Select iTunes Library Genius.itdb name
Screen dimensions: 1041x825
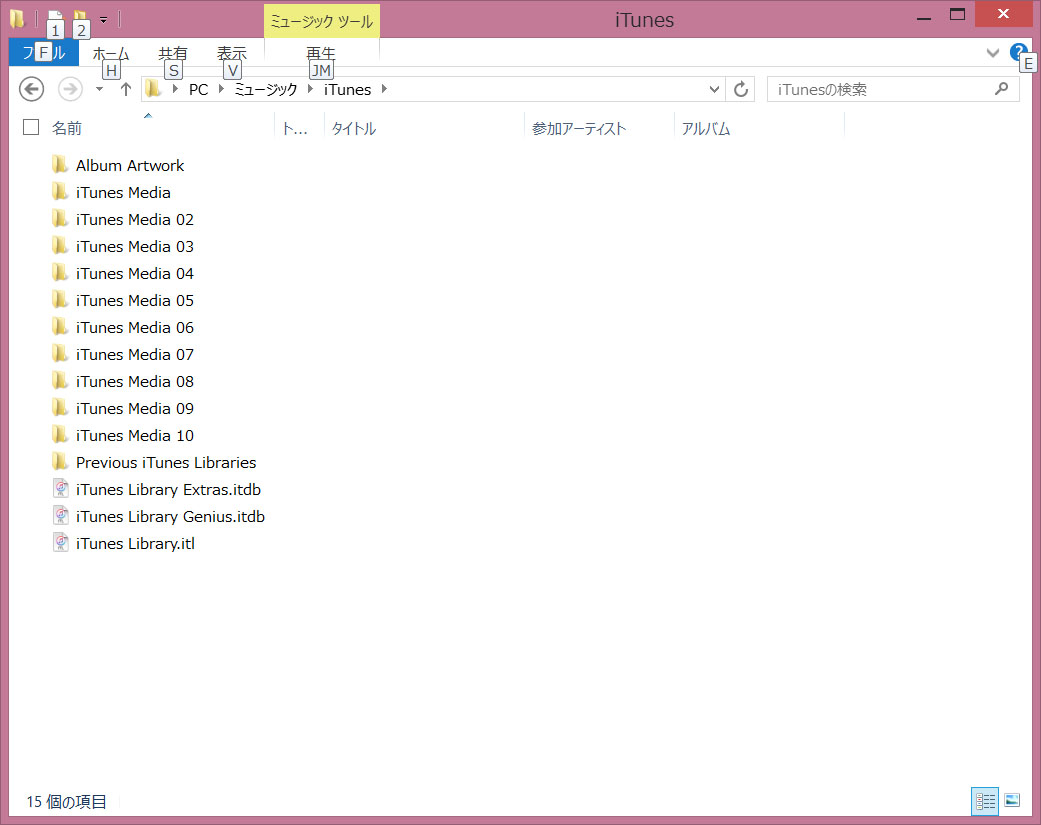click(171, 516)
